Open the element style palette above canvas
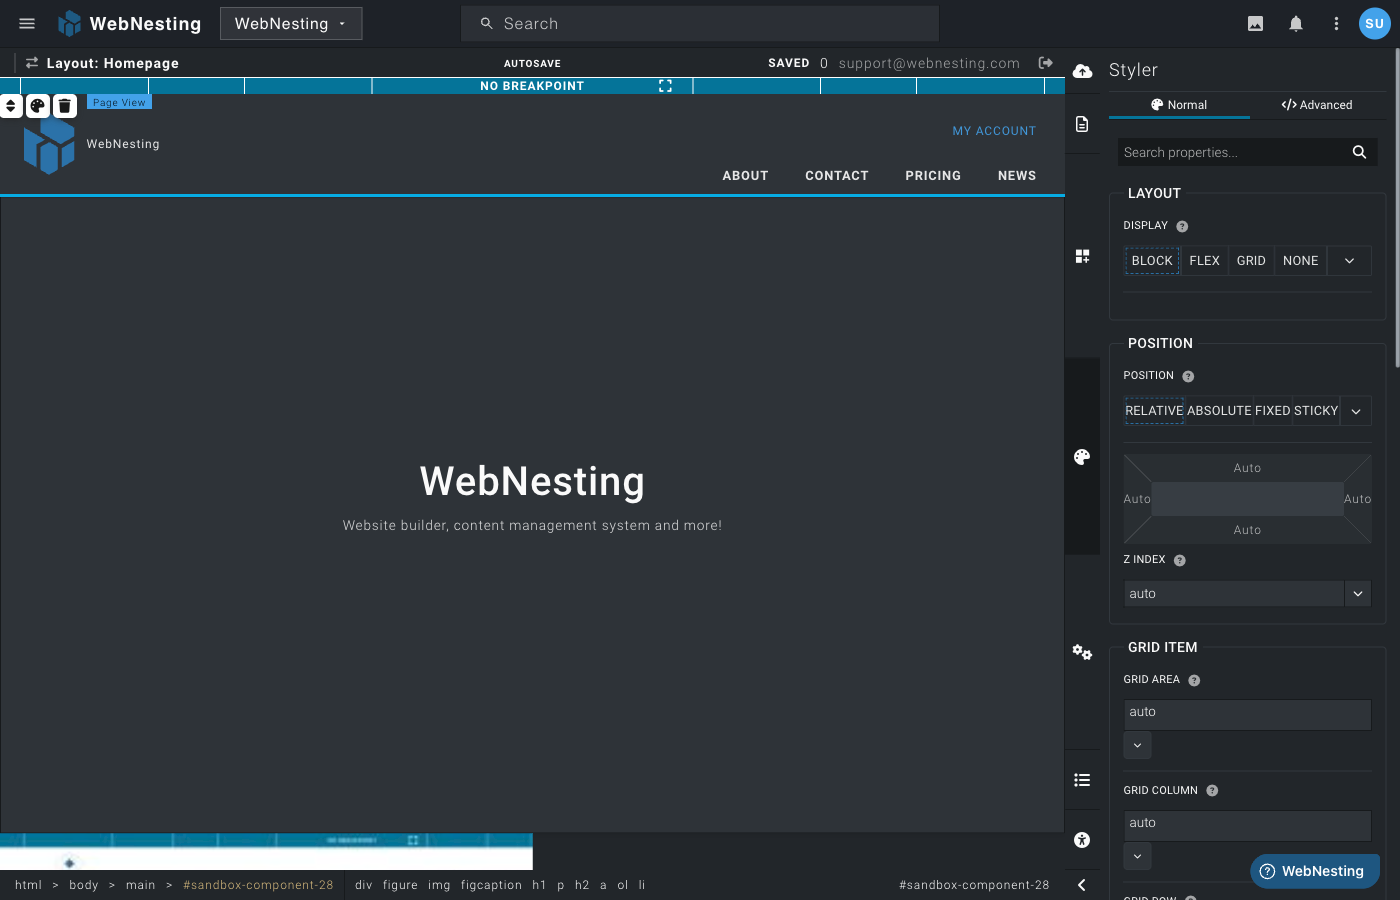Image resolution: width=1400 pixels, height=900 pixels. click(x=37, y=105)
